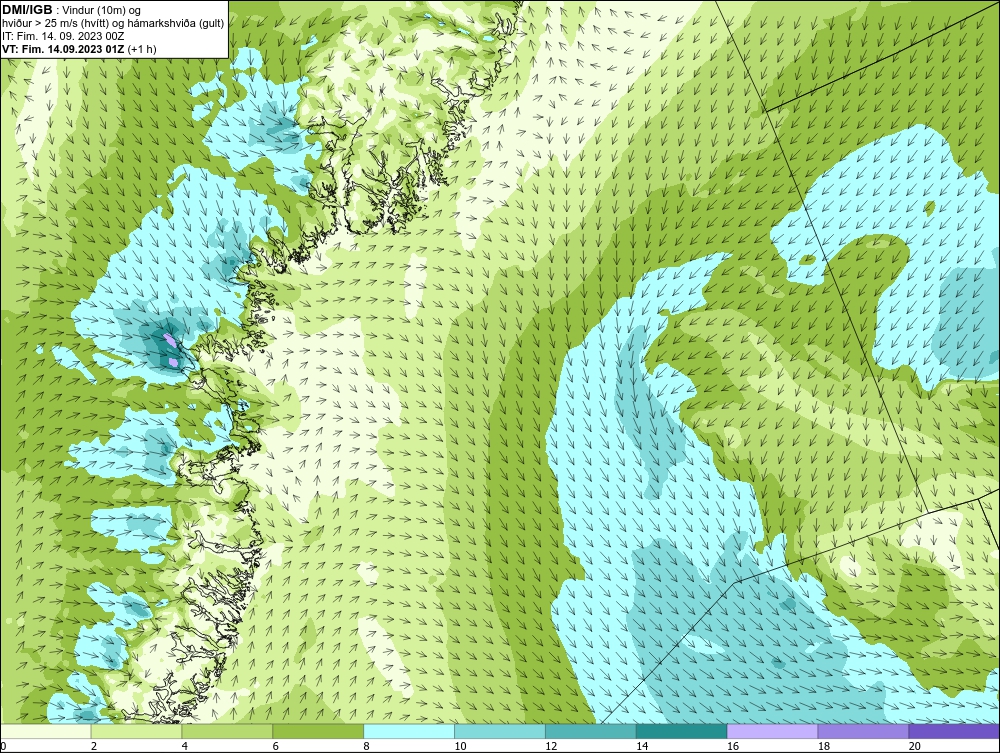The height and width of the screenshot is (753, 1000).
Task: Click the 14-16 m/s dark teal swatch
Action: (x=682, y=731)
